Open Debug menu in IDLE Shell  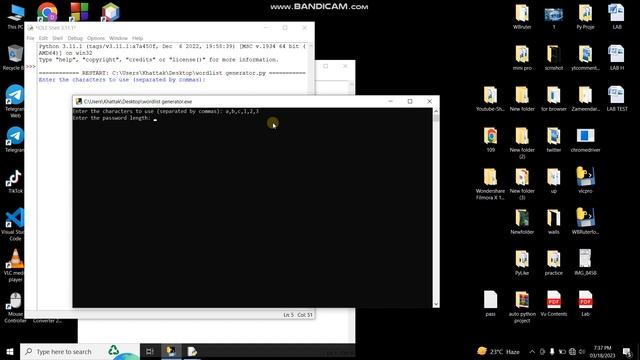(75, 38)
